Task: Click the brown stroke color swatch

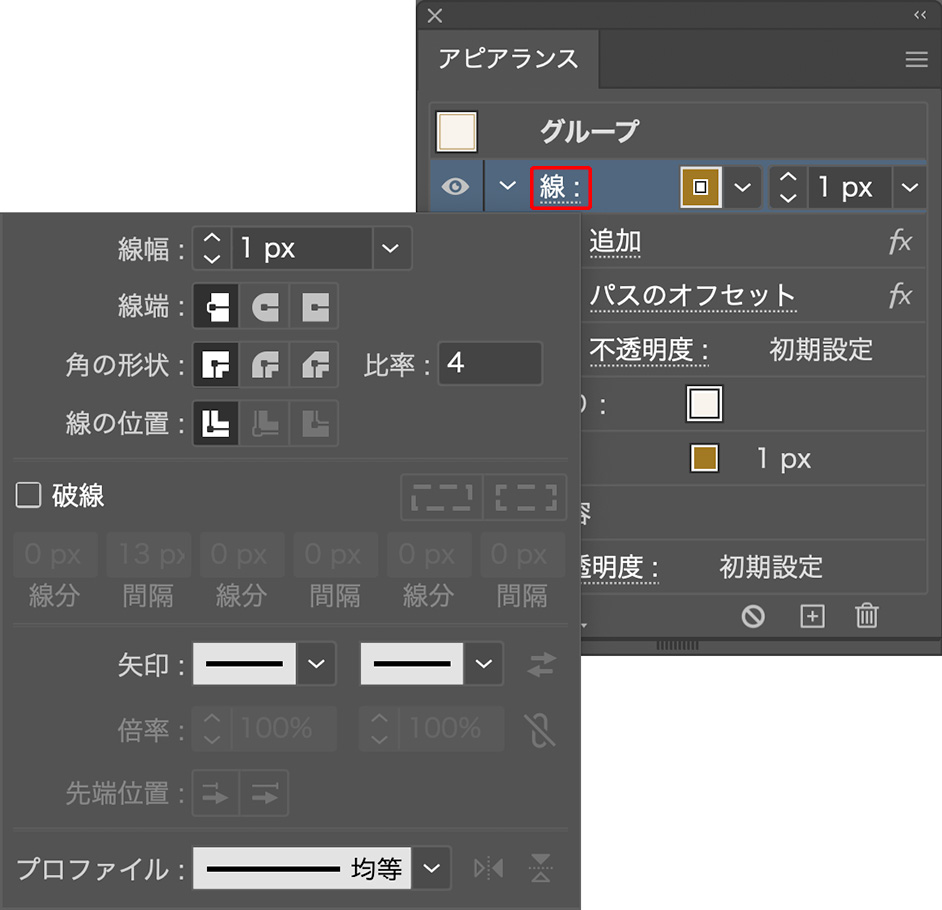Action: 700,187
